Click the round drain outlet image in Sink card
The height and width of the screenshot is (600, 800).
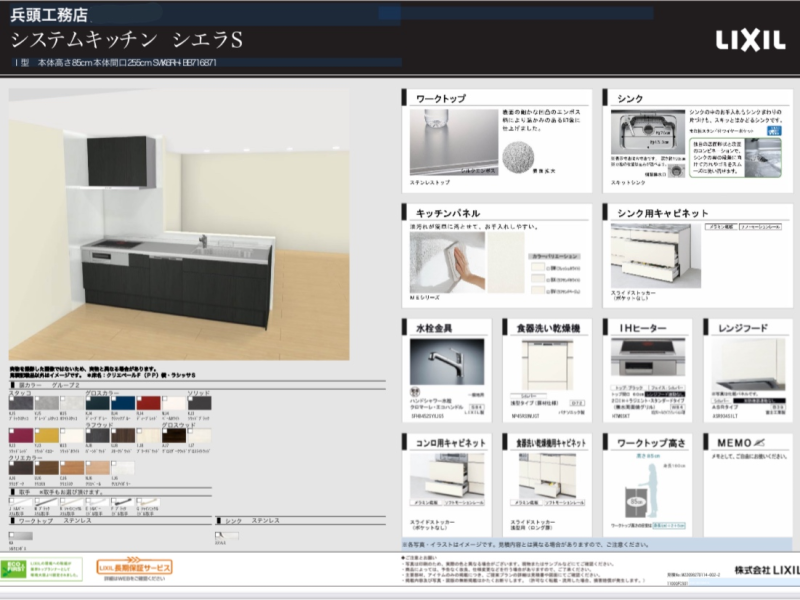tap(677, 172)
